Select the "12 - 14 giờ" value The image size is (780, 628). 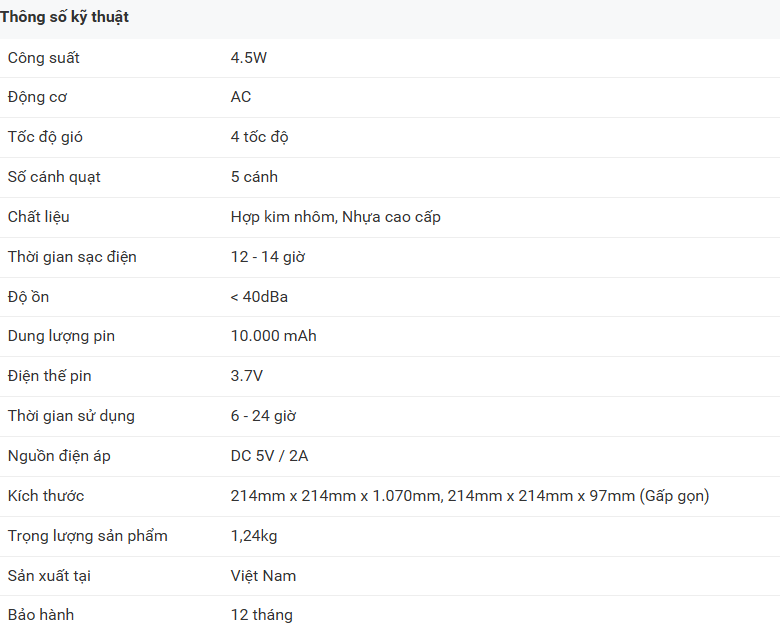[268, 257]
